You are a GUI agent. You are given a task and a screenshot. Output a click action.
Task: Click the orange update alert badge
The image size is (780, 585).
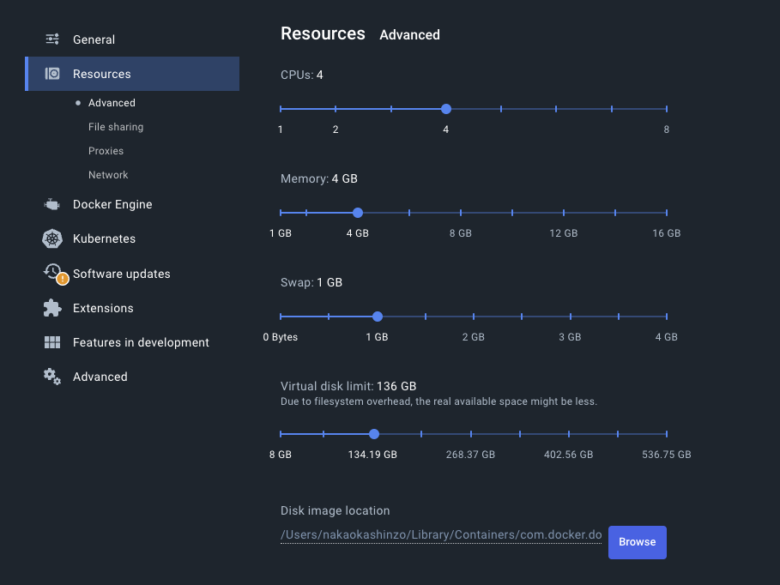tap(62, 279)
